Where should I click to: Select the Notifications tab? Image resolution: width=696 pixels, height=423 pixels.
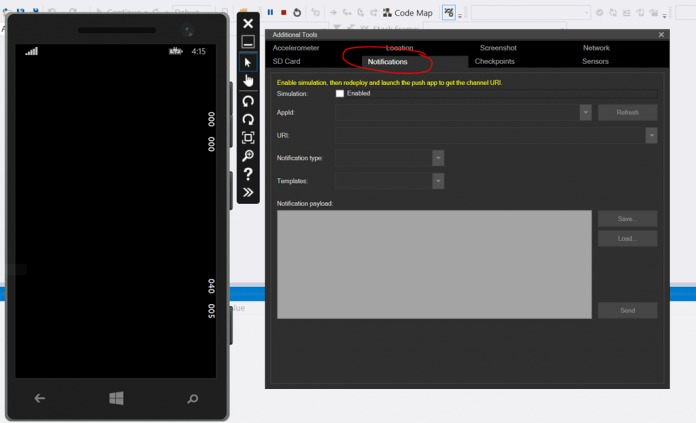tap(388, 62)
